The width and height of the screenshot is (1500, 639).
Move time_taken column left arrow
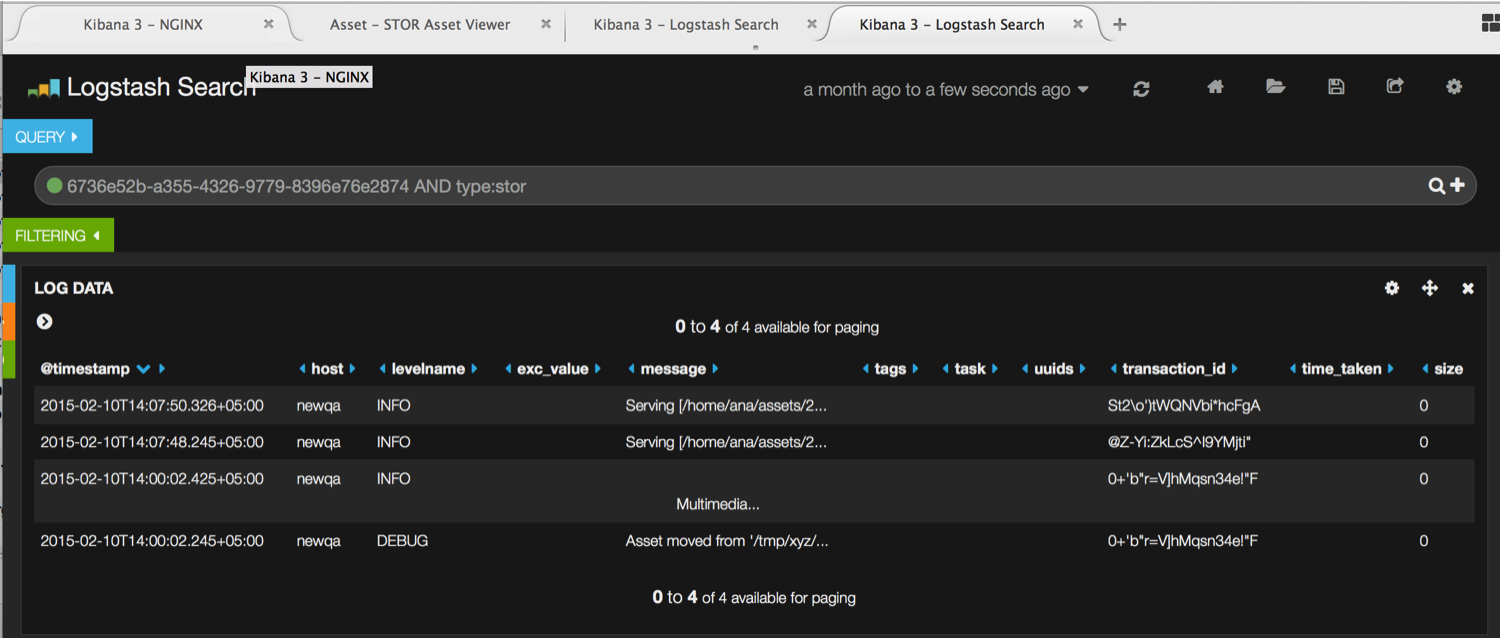coord(1293,369)
